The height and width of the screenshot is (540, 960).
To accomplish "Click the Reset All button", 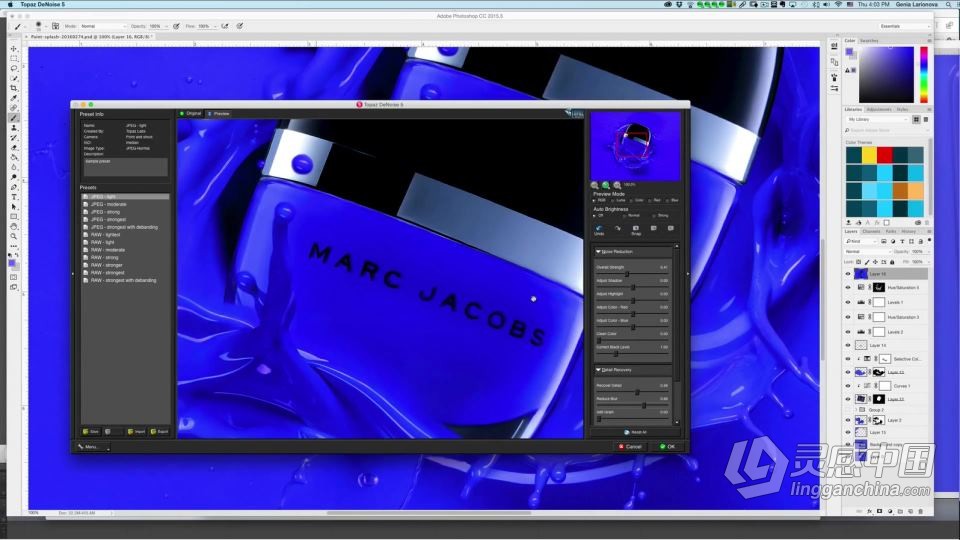I will (x=635, y=432).
